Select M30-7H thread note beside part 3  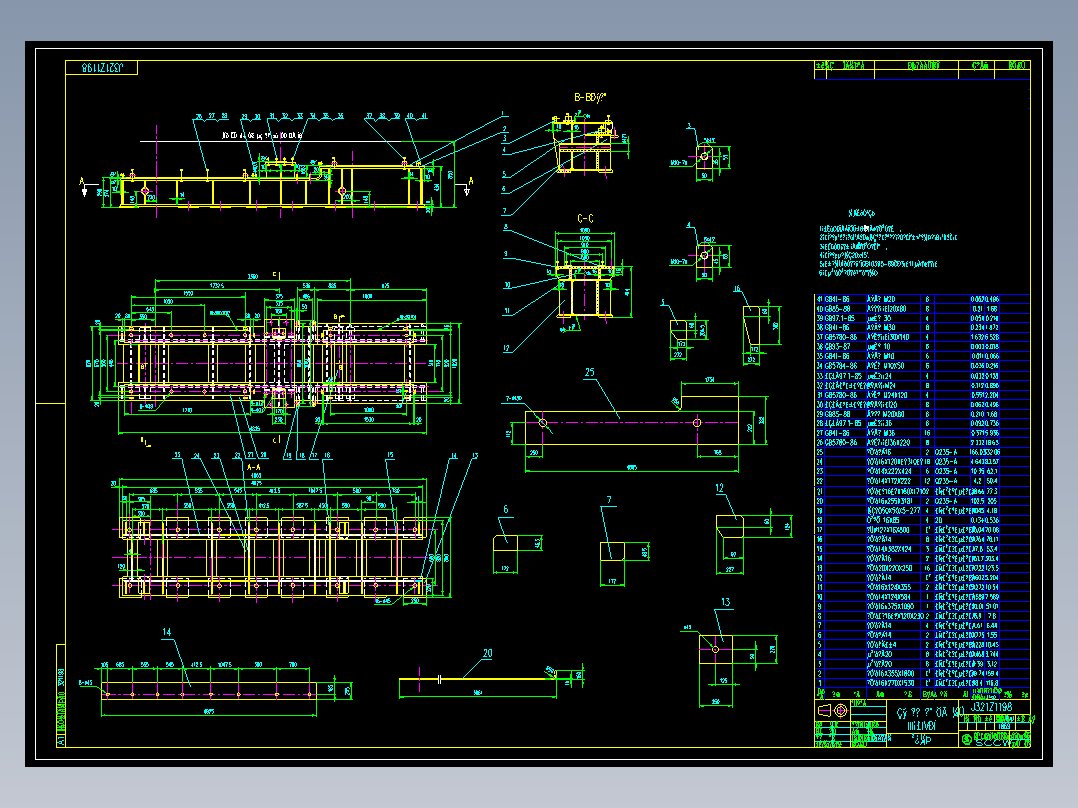tap(679, 164)
